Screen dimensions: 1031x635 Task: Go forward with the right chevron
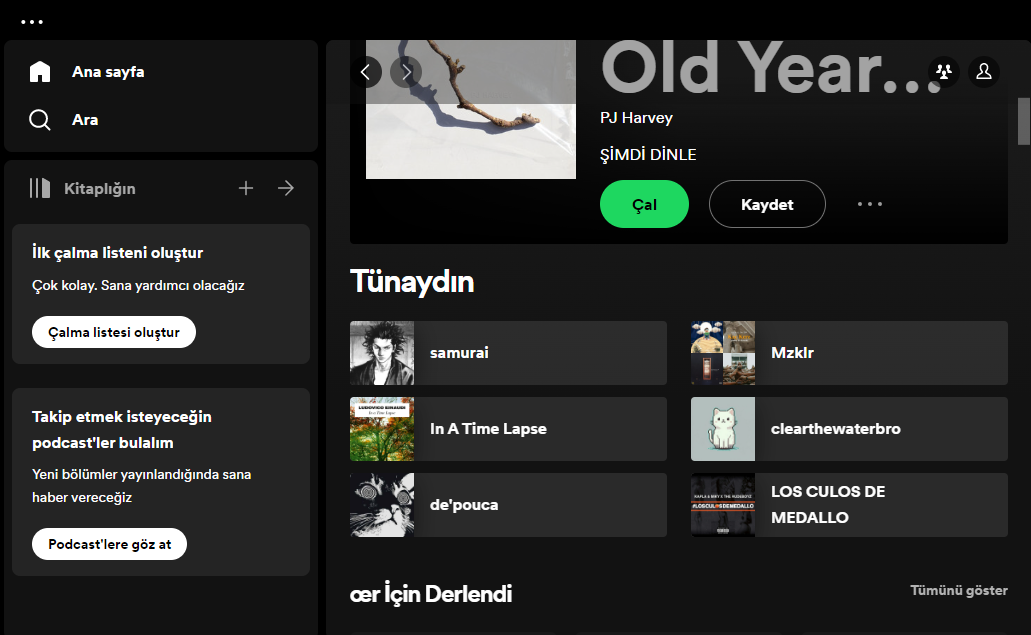tap(406, 72)
